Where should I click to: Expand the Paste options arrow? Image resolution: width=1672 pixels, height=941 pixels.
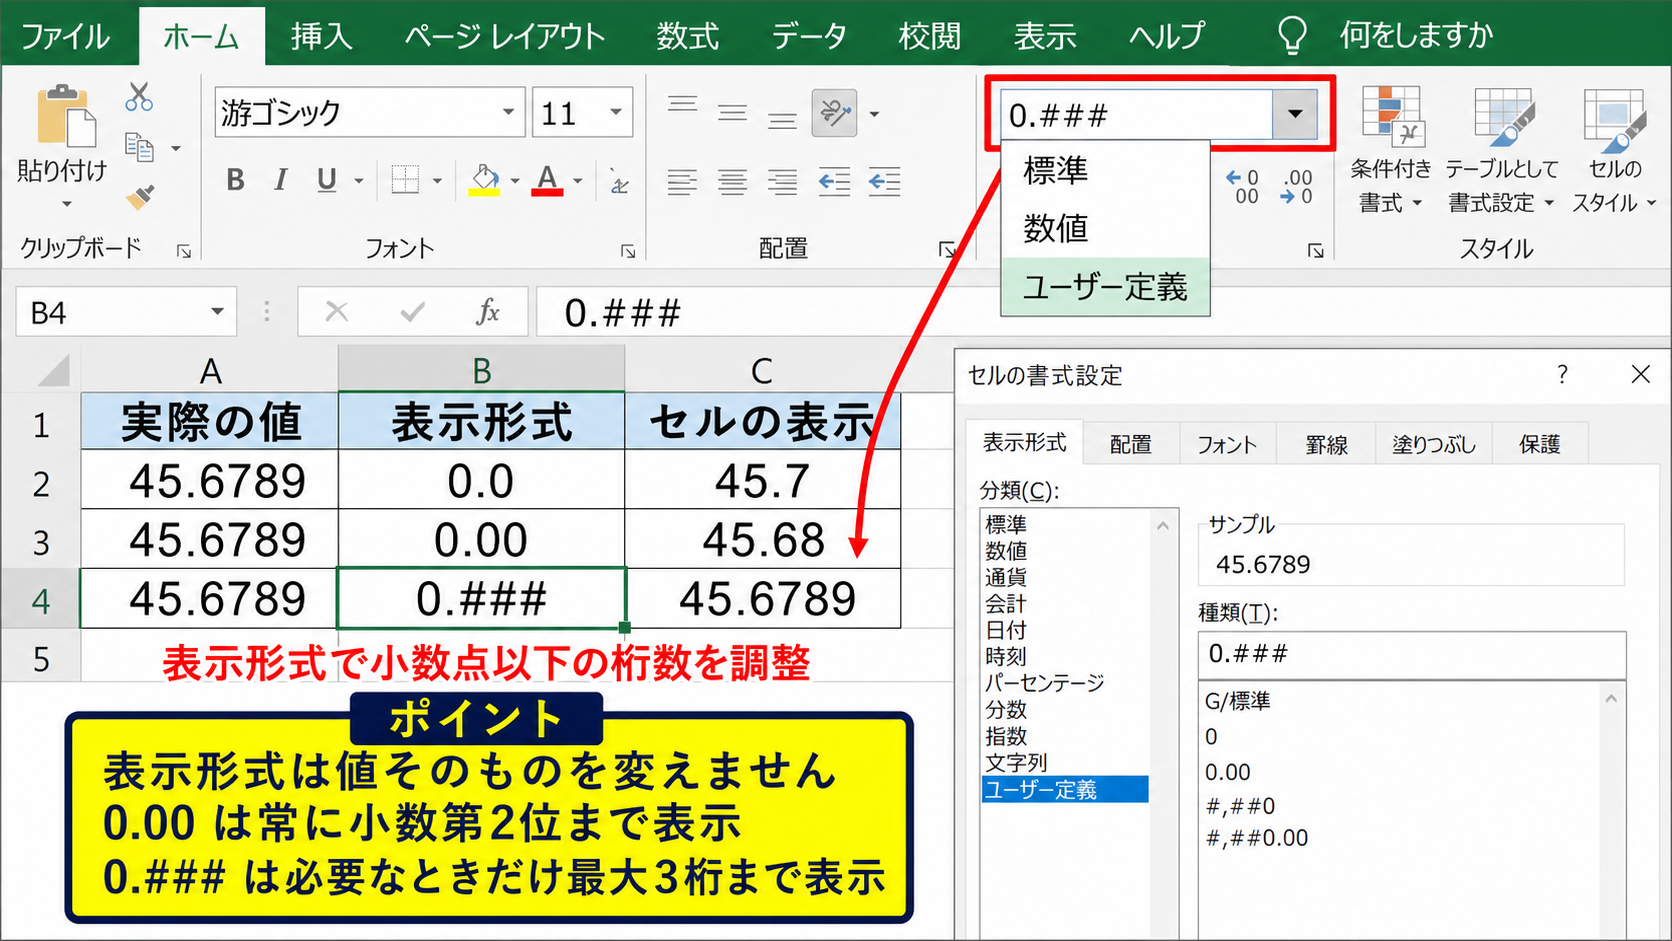pos(66,204)
